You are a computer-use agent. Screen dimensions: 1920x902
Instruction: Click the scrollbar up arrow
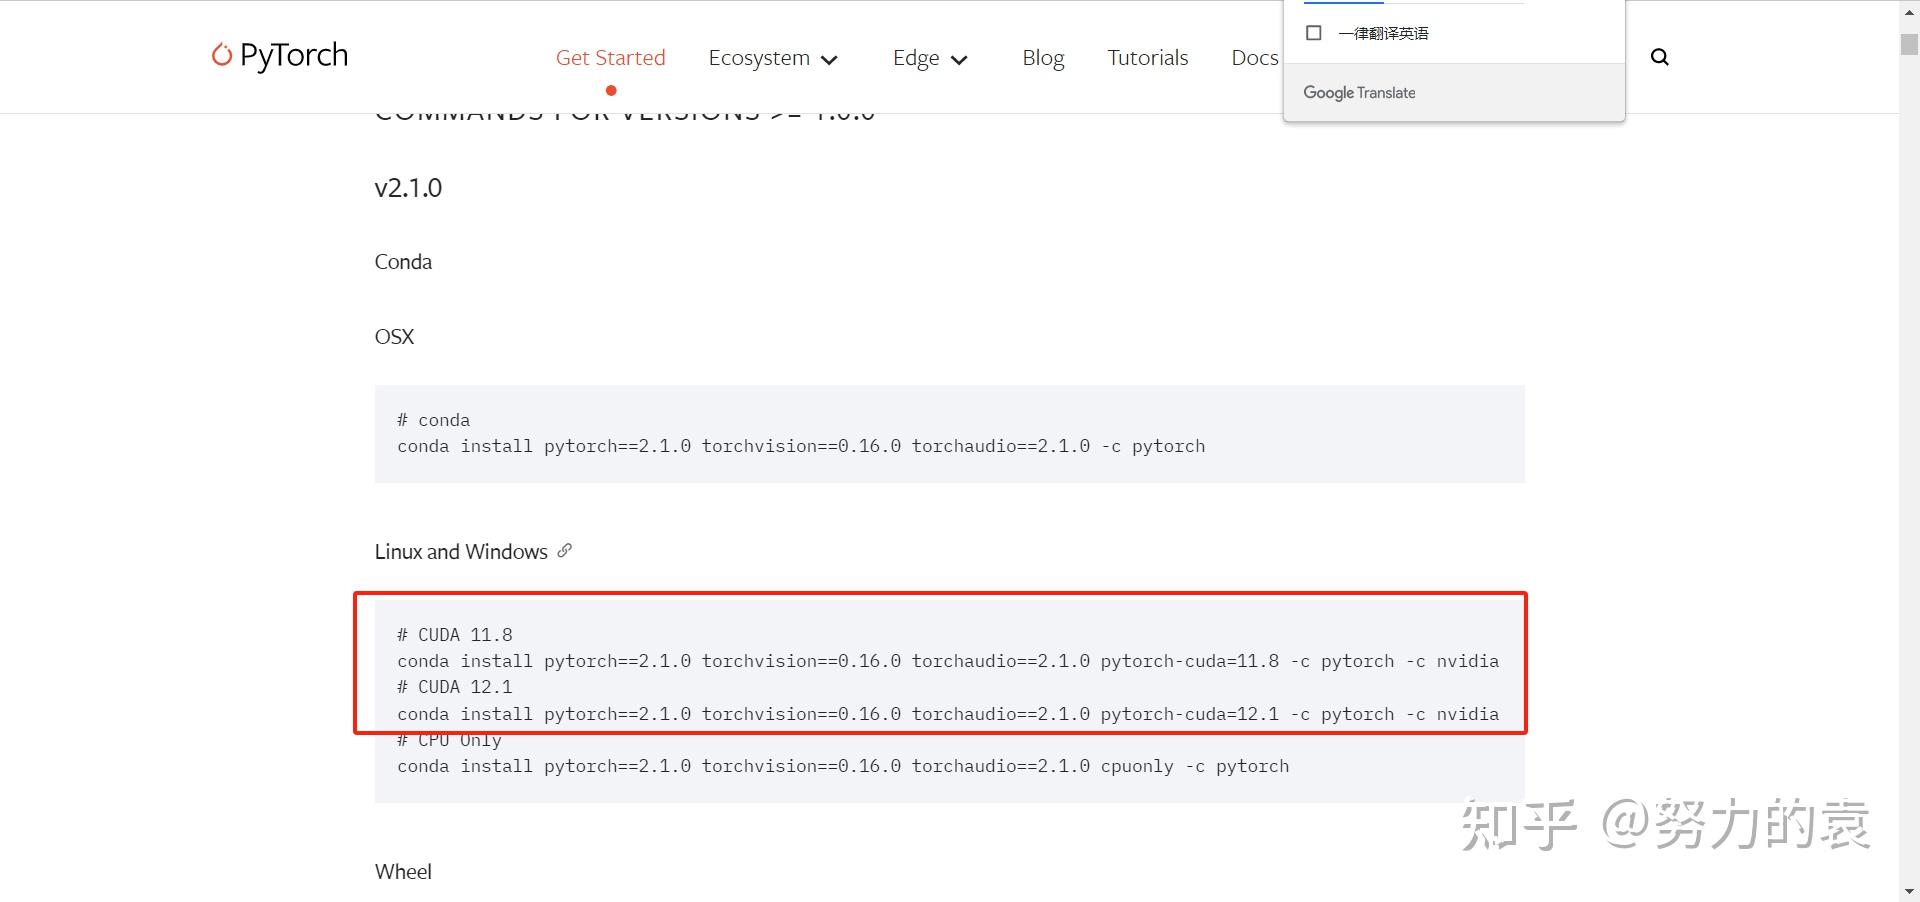[1908, 10]
